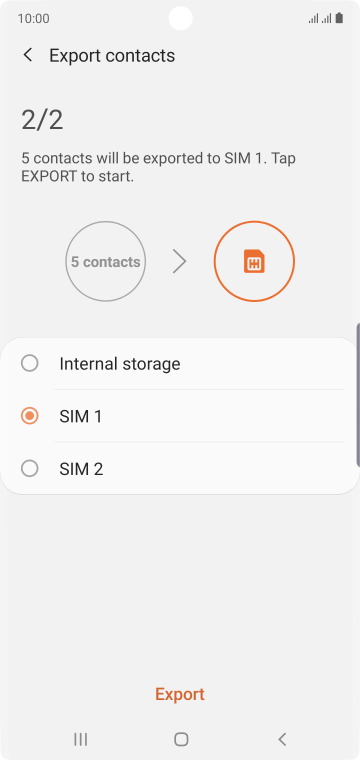
Task: Select the SIM 1 radio button
Action: pyautogui.click(x=30, y=416)
